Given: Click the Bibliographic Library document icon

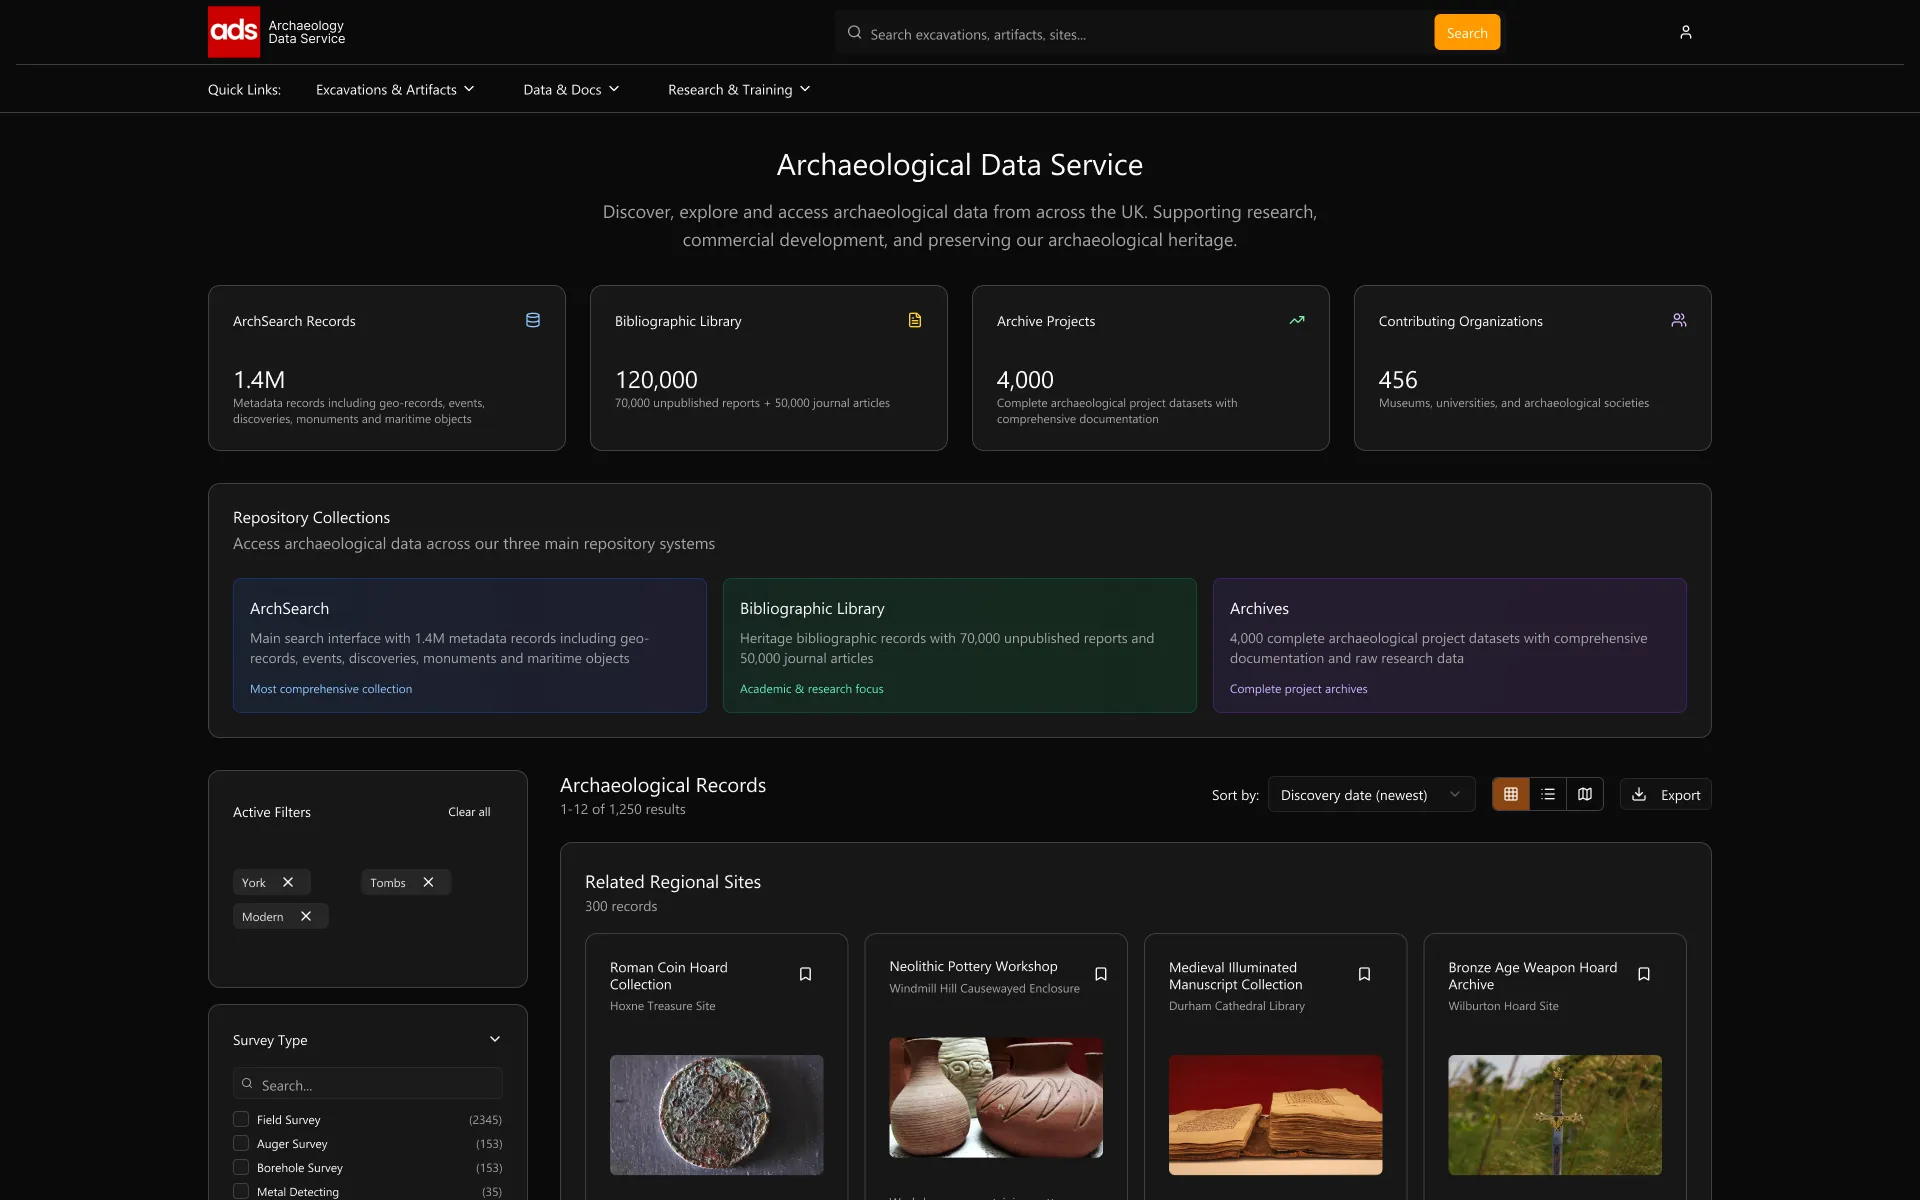Looking at the screenshot, I should pos(915,320).
